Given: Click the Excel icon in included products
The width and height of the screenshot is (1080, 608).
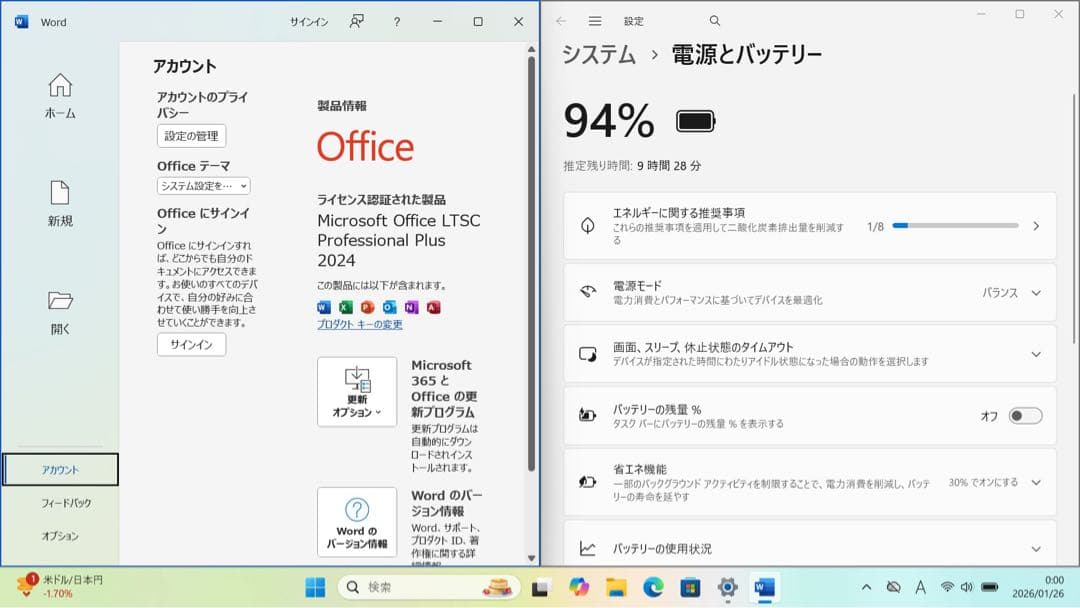Looking at the screenshot, I should pyautogui.click(x=345, y=307).
